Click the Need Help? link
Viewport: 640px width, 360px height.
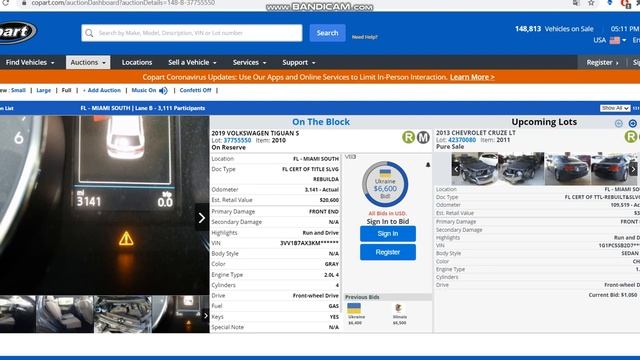(364, 37)
